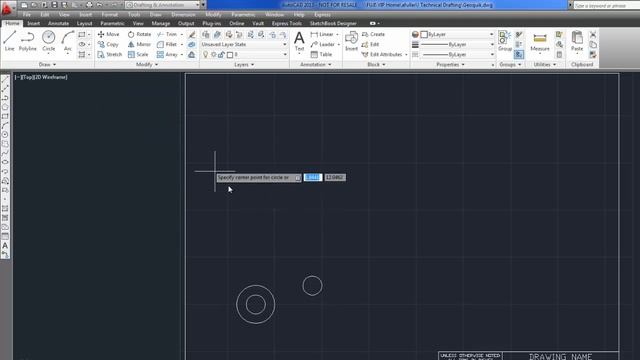Click the Move tool

coord(109,34)
